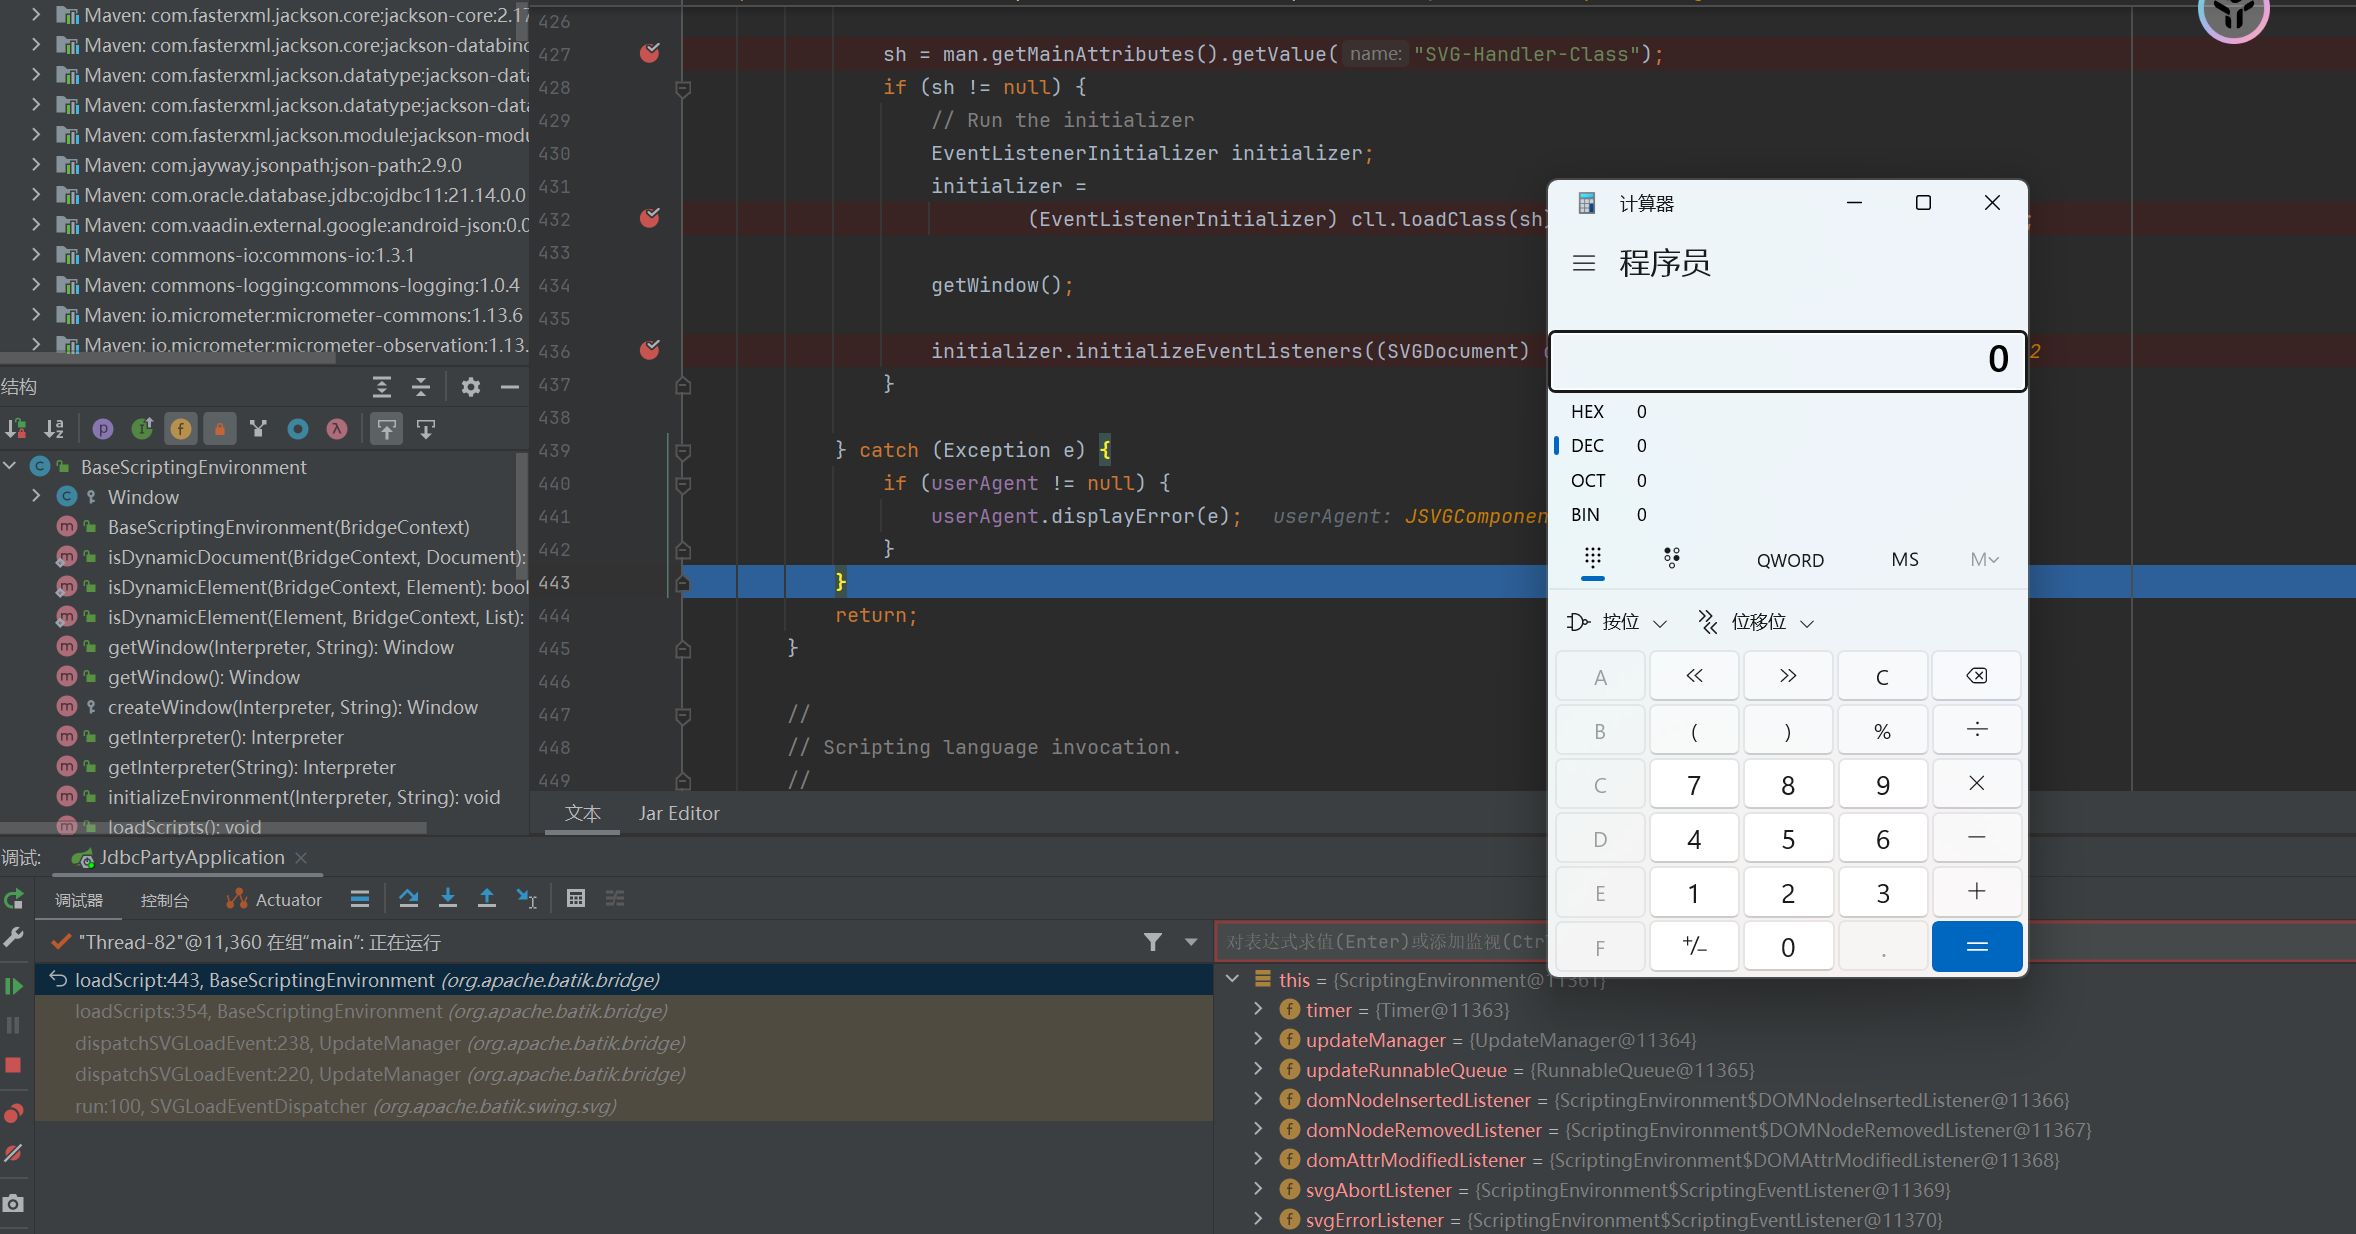View breakpoints with double red circles icon

[x=14, y=1113]
